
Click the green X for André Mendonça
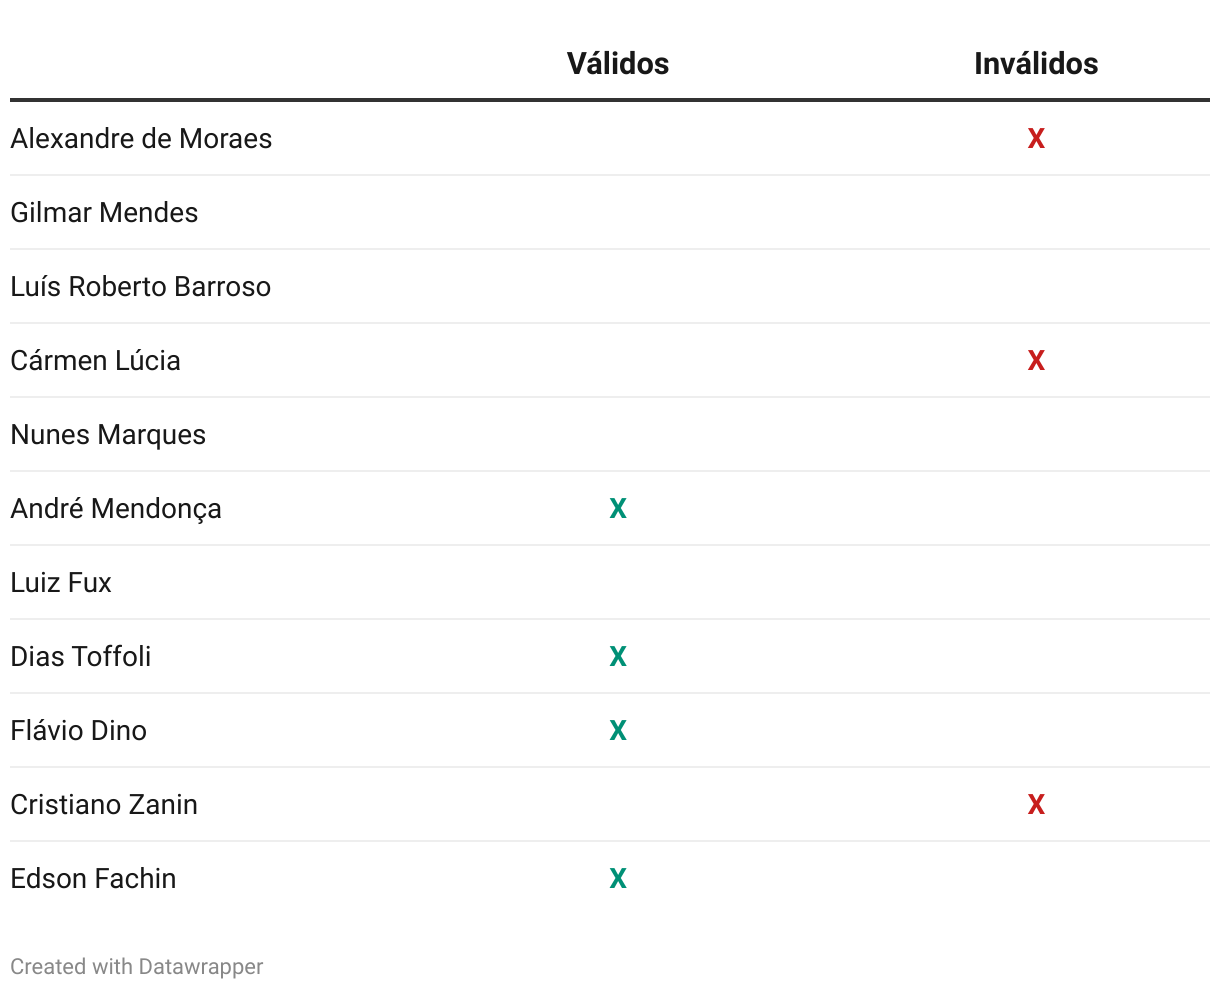click(618, 509)
